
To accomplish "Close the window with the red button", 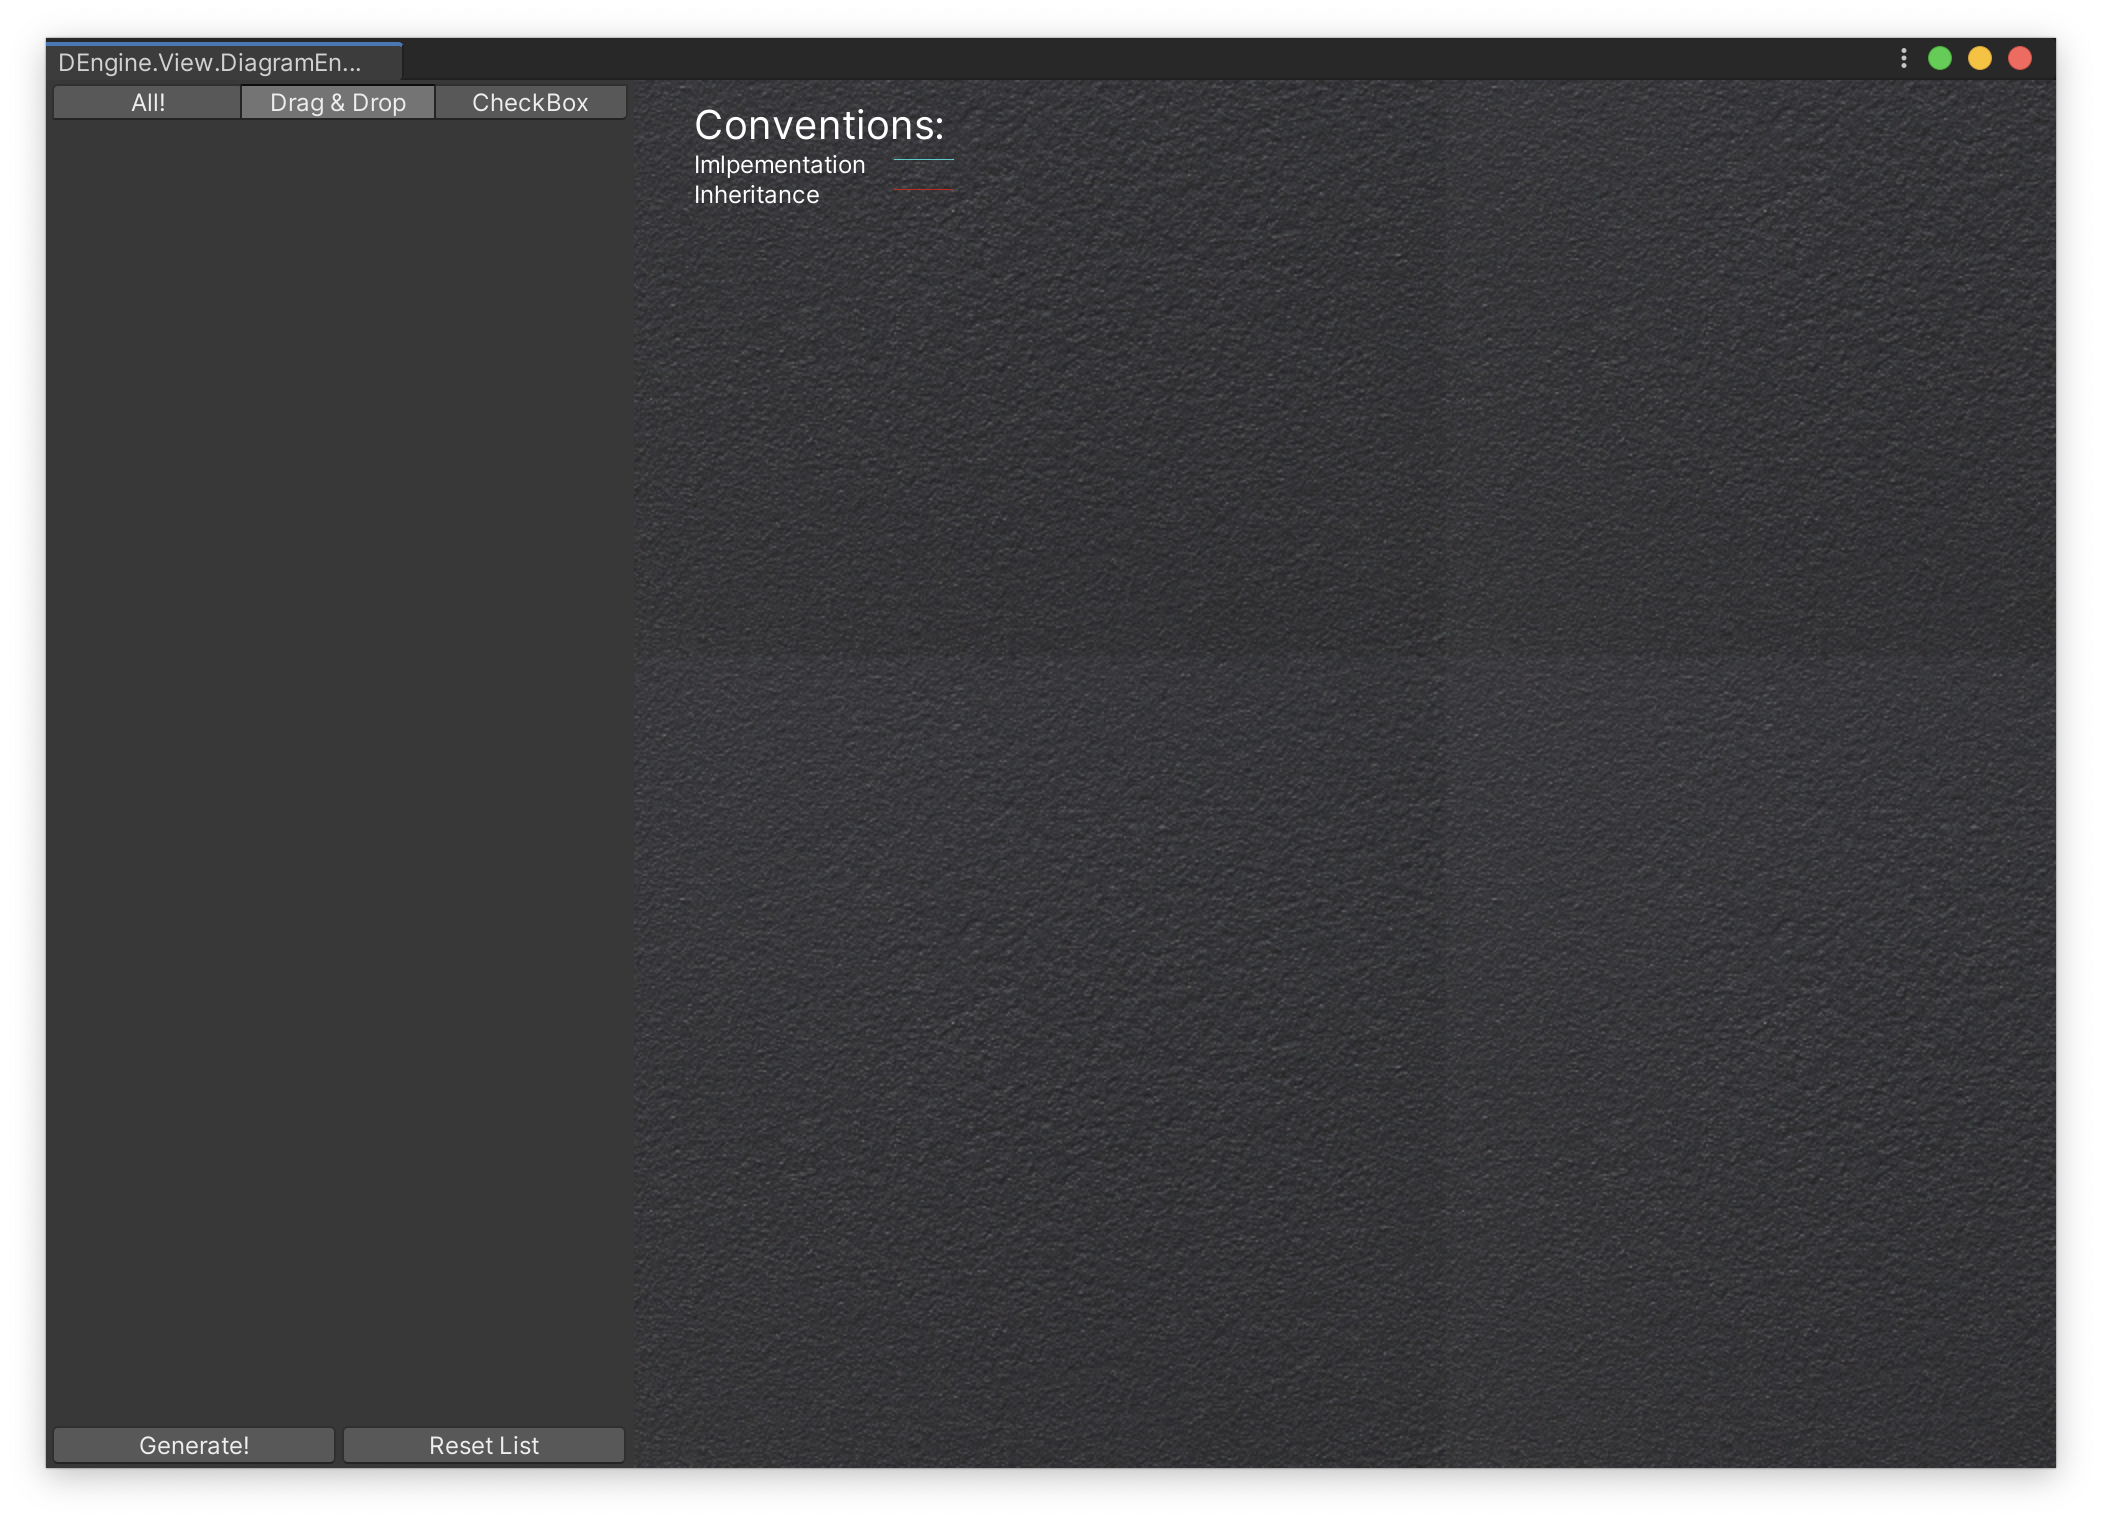I will click(x=2019, y=59).
